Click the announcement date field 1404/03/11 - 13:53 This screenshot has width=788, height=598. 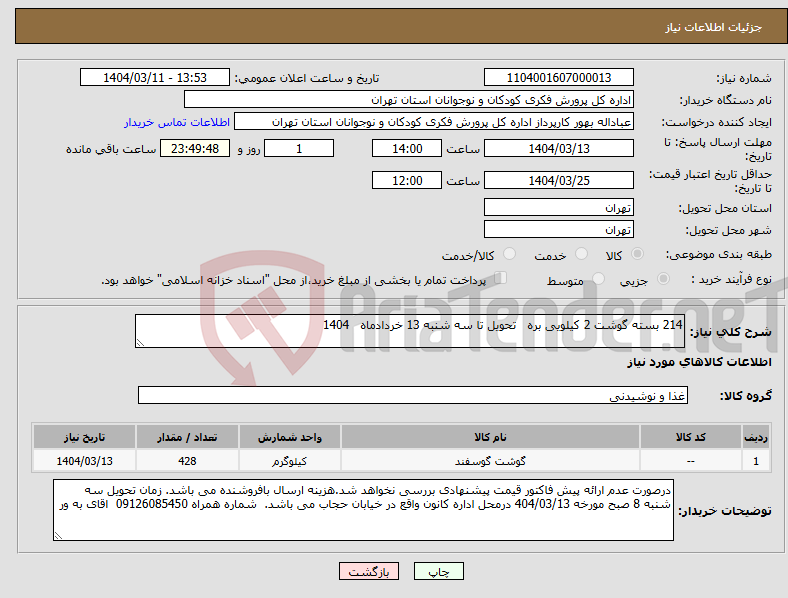pos(155,77)
